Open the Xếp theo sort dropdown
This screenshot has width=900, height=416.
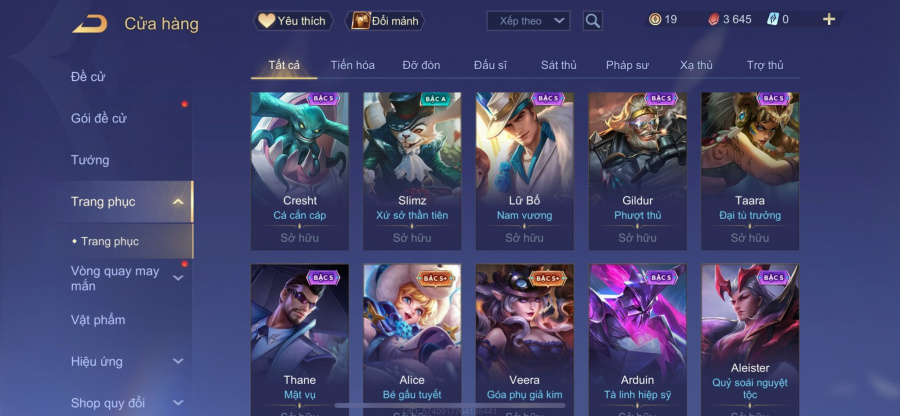click(x=528, y=21)
